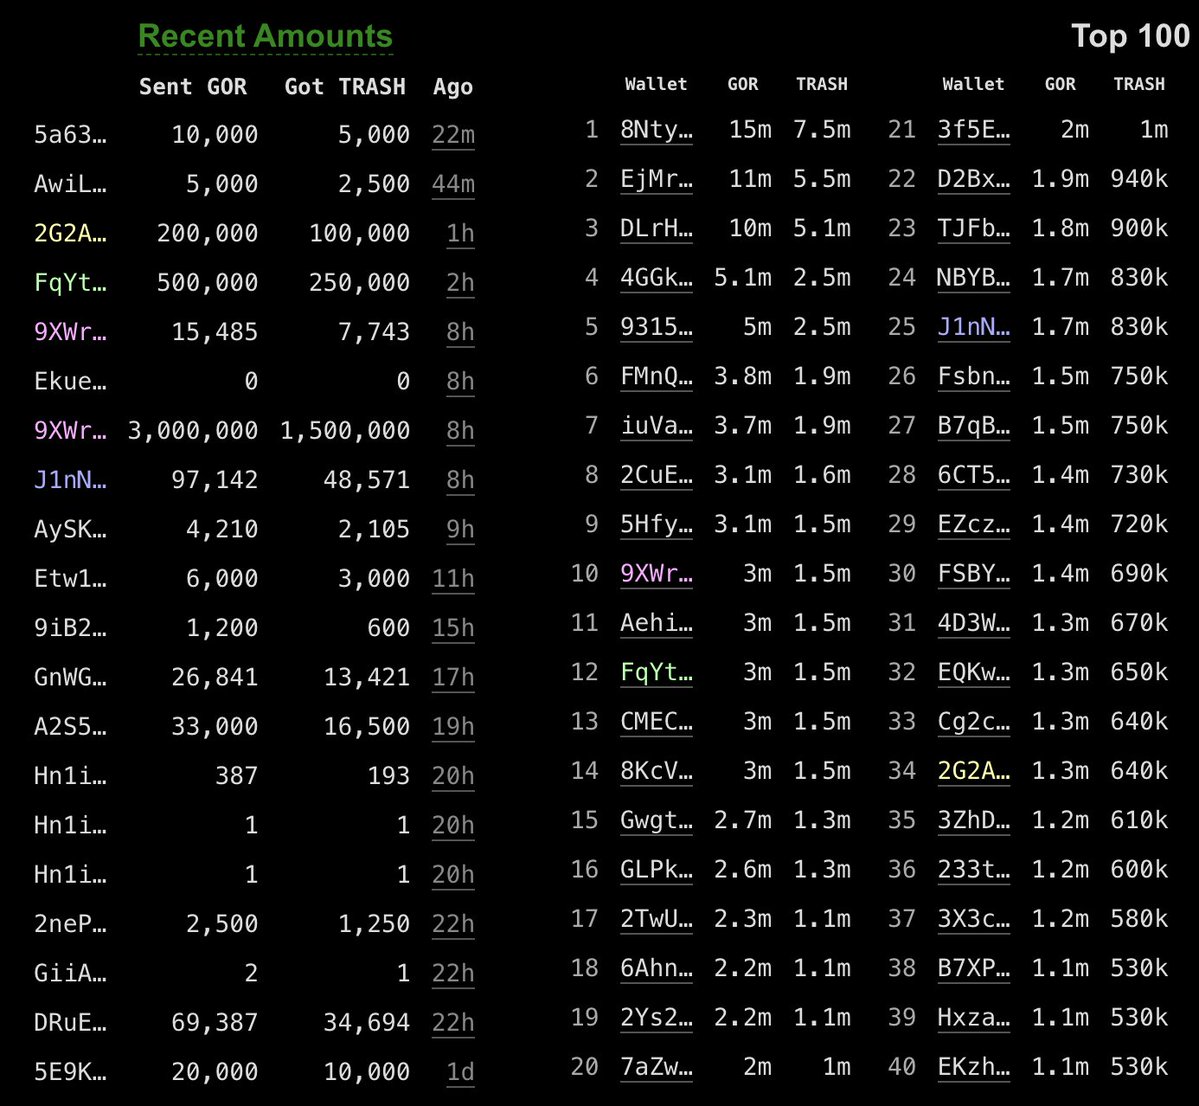1199x1106 pixels.
Task: Open the blue J1nN… wallet at rank 25
Action: tap(973, 327)
